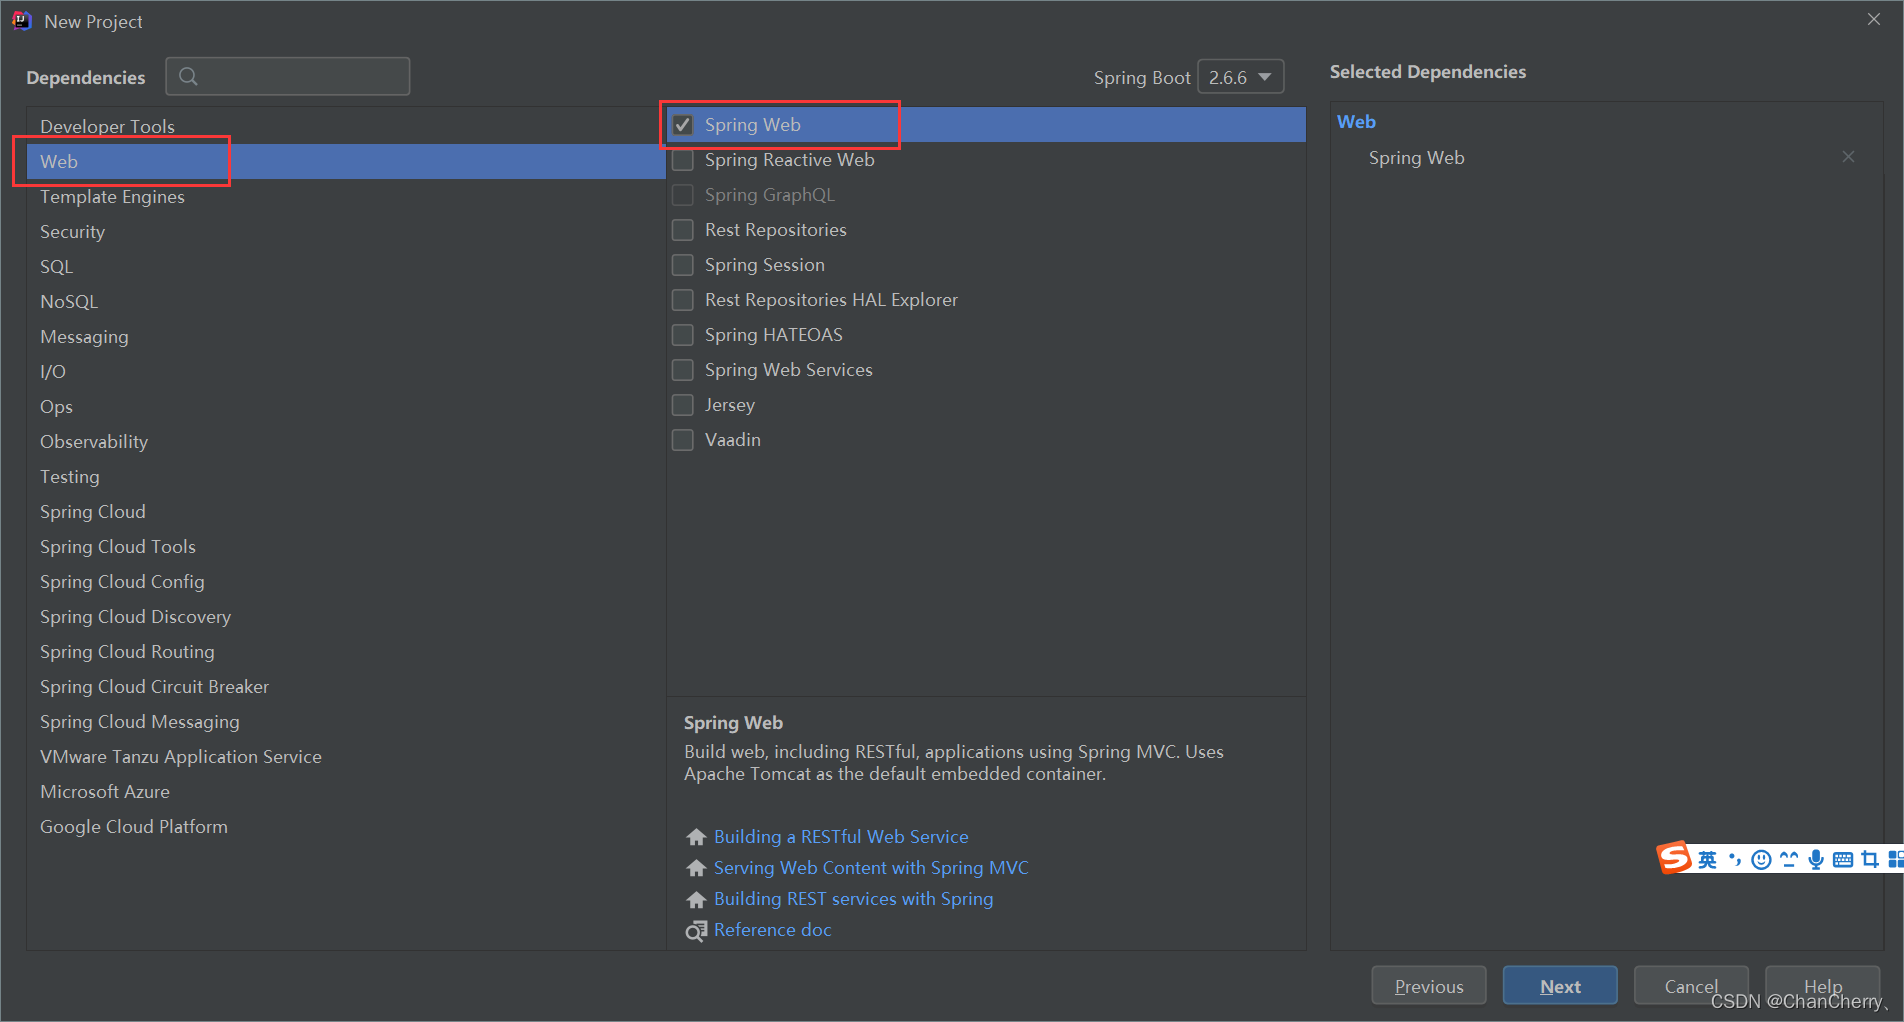Close the New Project window
This screenshot has width=1904, height=1022.
coord(1873,20)
